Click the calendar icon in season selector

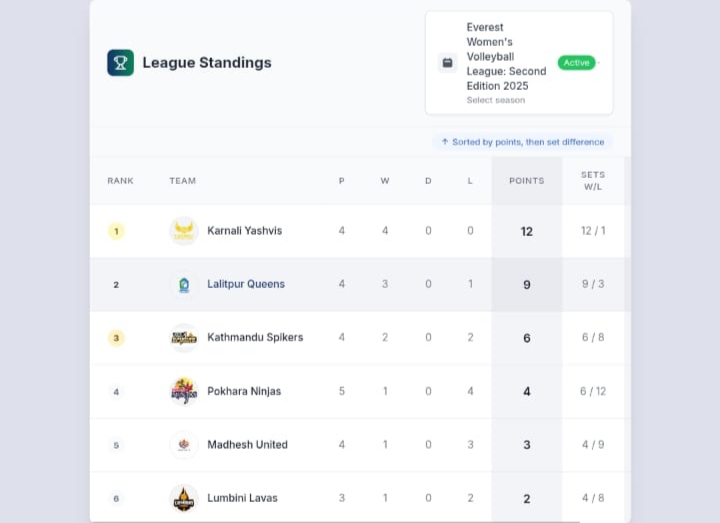click(447, 63)
